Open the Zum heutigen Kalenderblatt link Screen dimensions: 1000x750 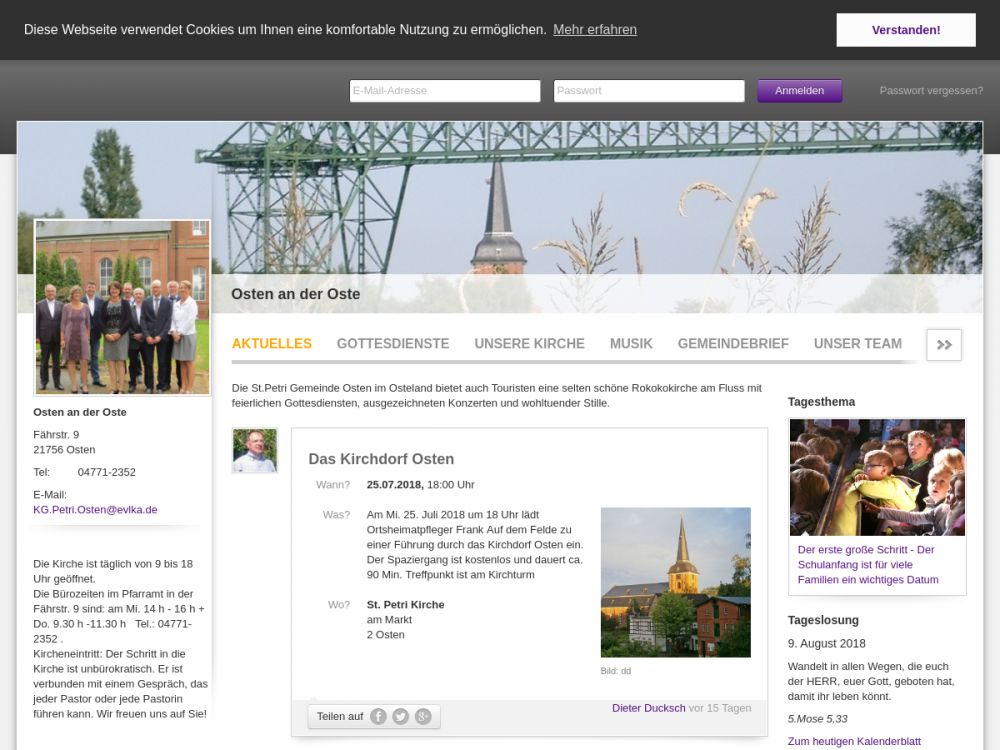pyautogui.click(x=854, y=741)
